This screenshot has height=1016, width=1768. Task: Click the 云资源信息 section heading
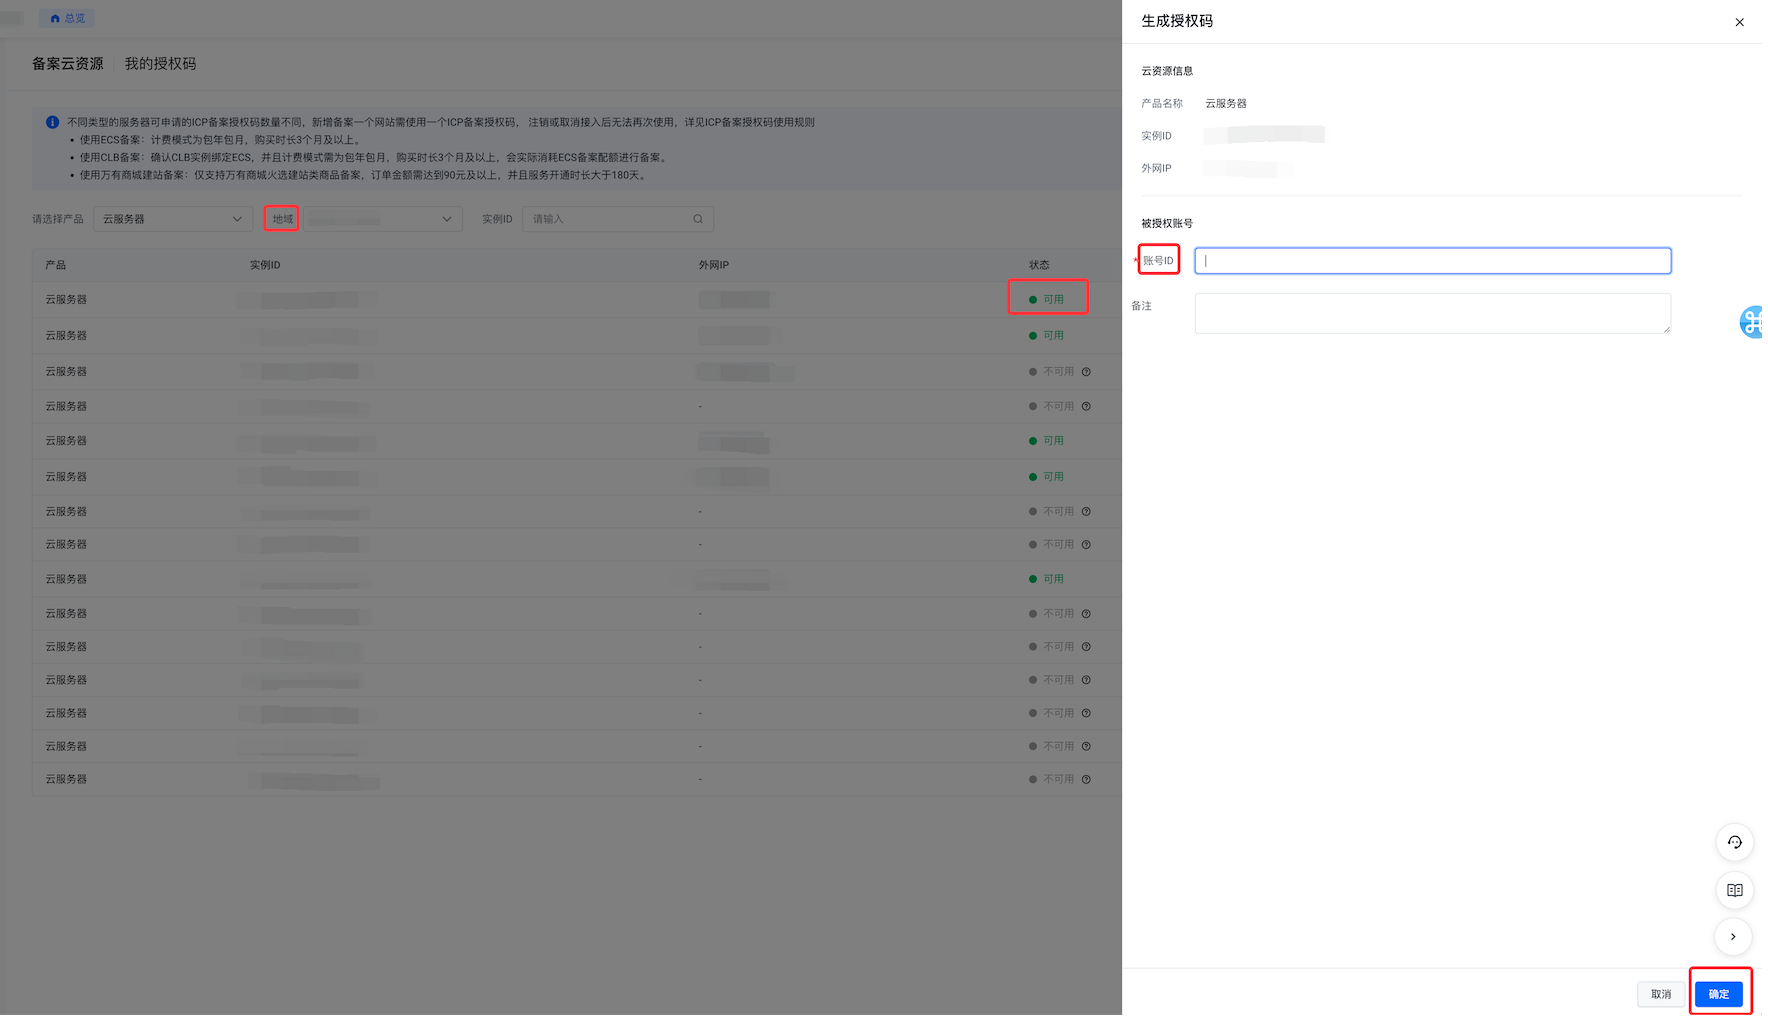pyautogui.click(x=1167, y=71)
